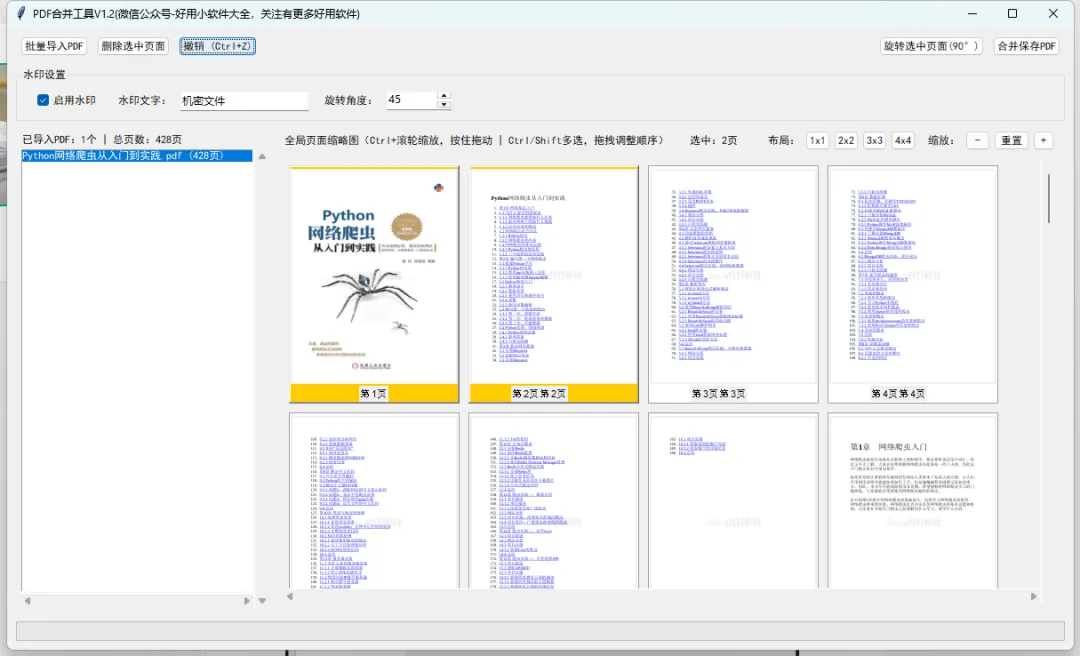Screen dimensions: 1080x656
Task: Click the thumbnail vertical scrollbar handle
Action: (x=1048, y=198)
